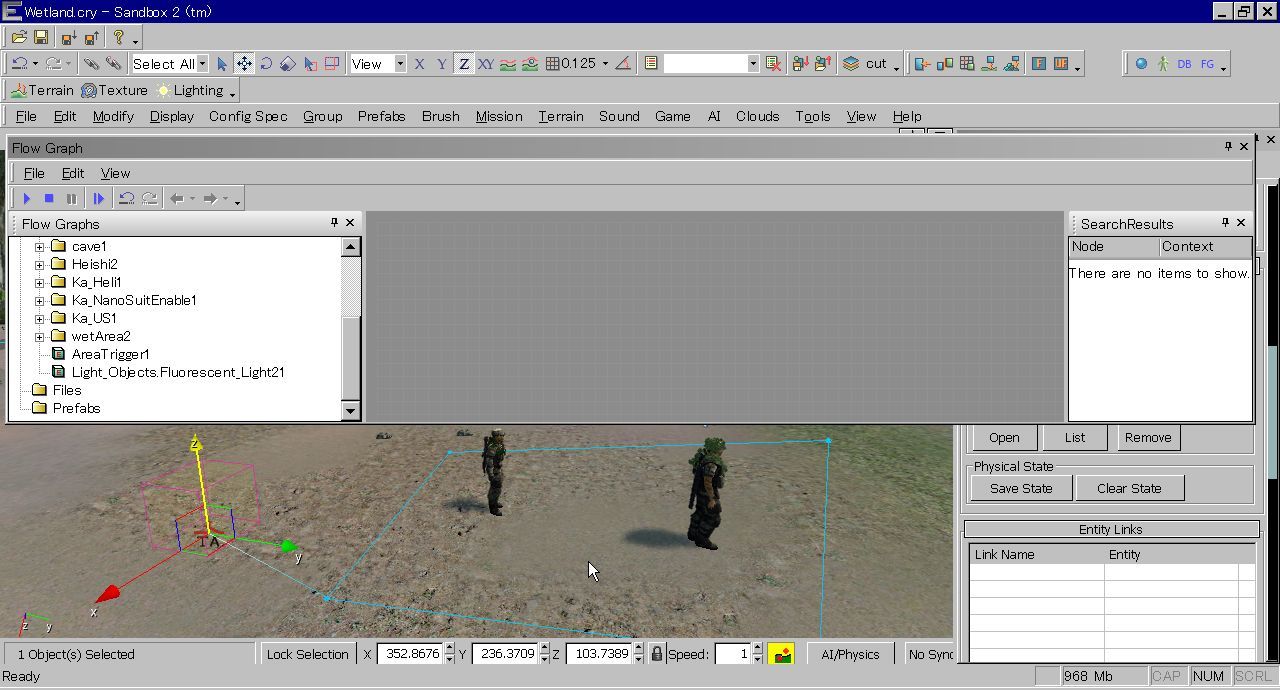Open the Flow Graph (FG) editor icon
This screenshot has width=1280, height=690.
[1207, 63]
